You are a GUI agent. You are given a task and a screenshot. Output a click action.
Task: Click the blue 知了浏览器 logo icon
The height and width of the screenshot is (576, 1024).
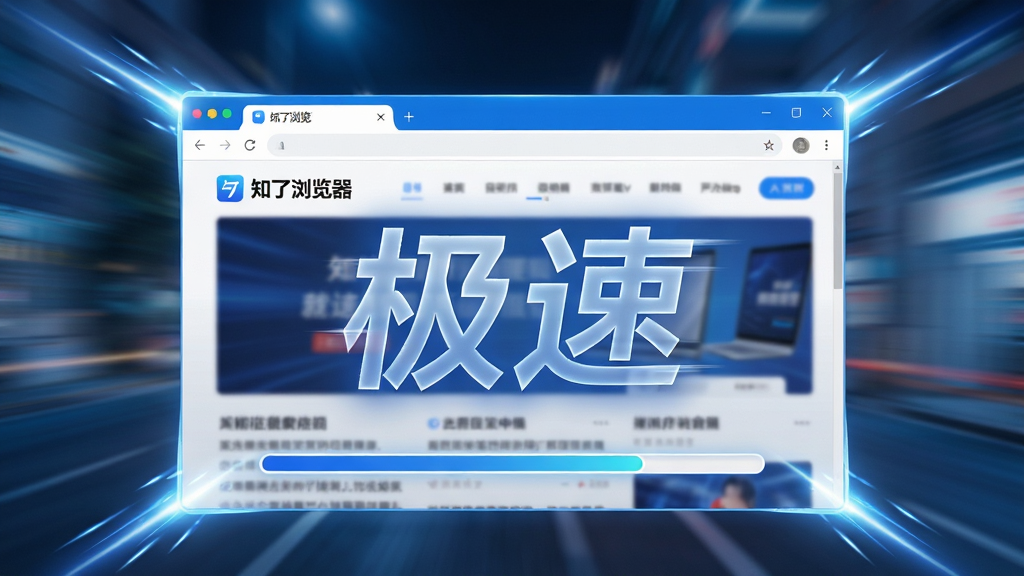[x=230, y=189]
